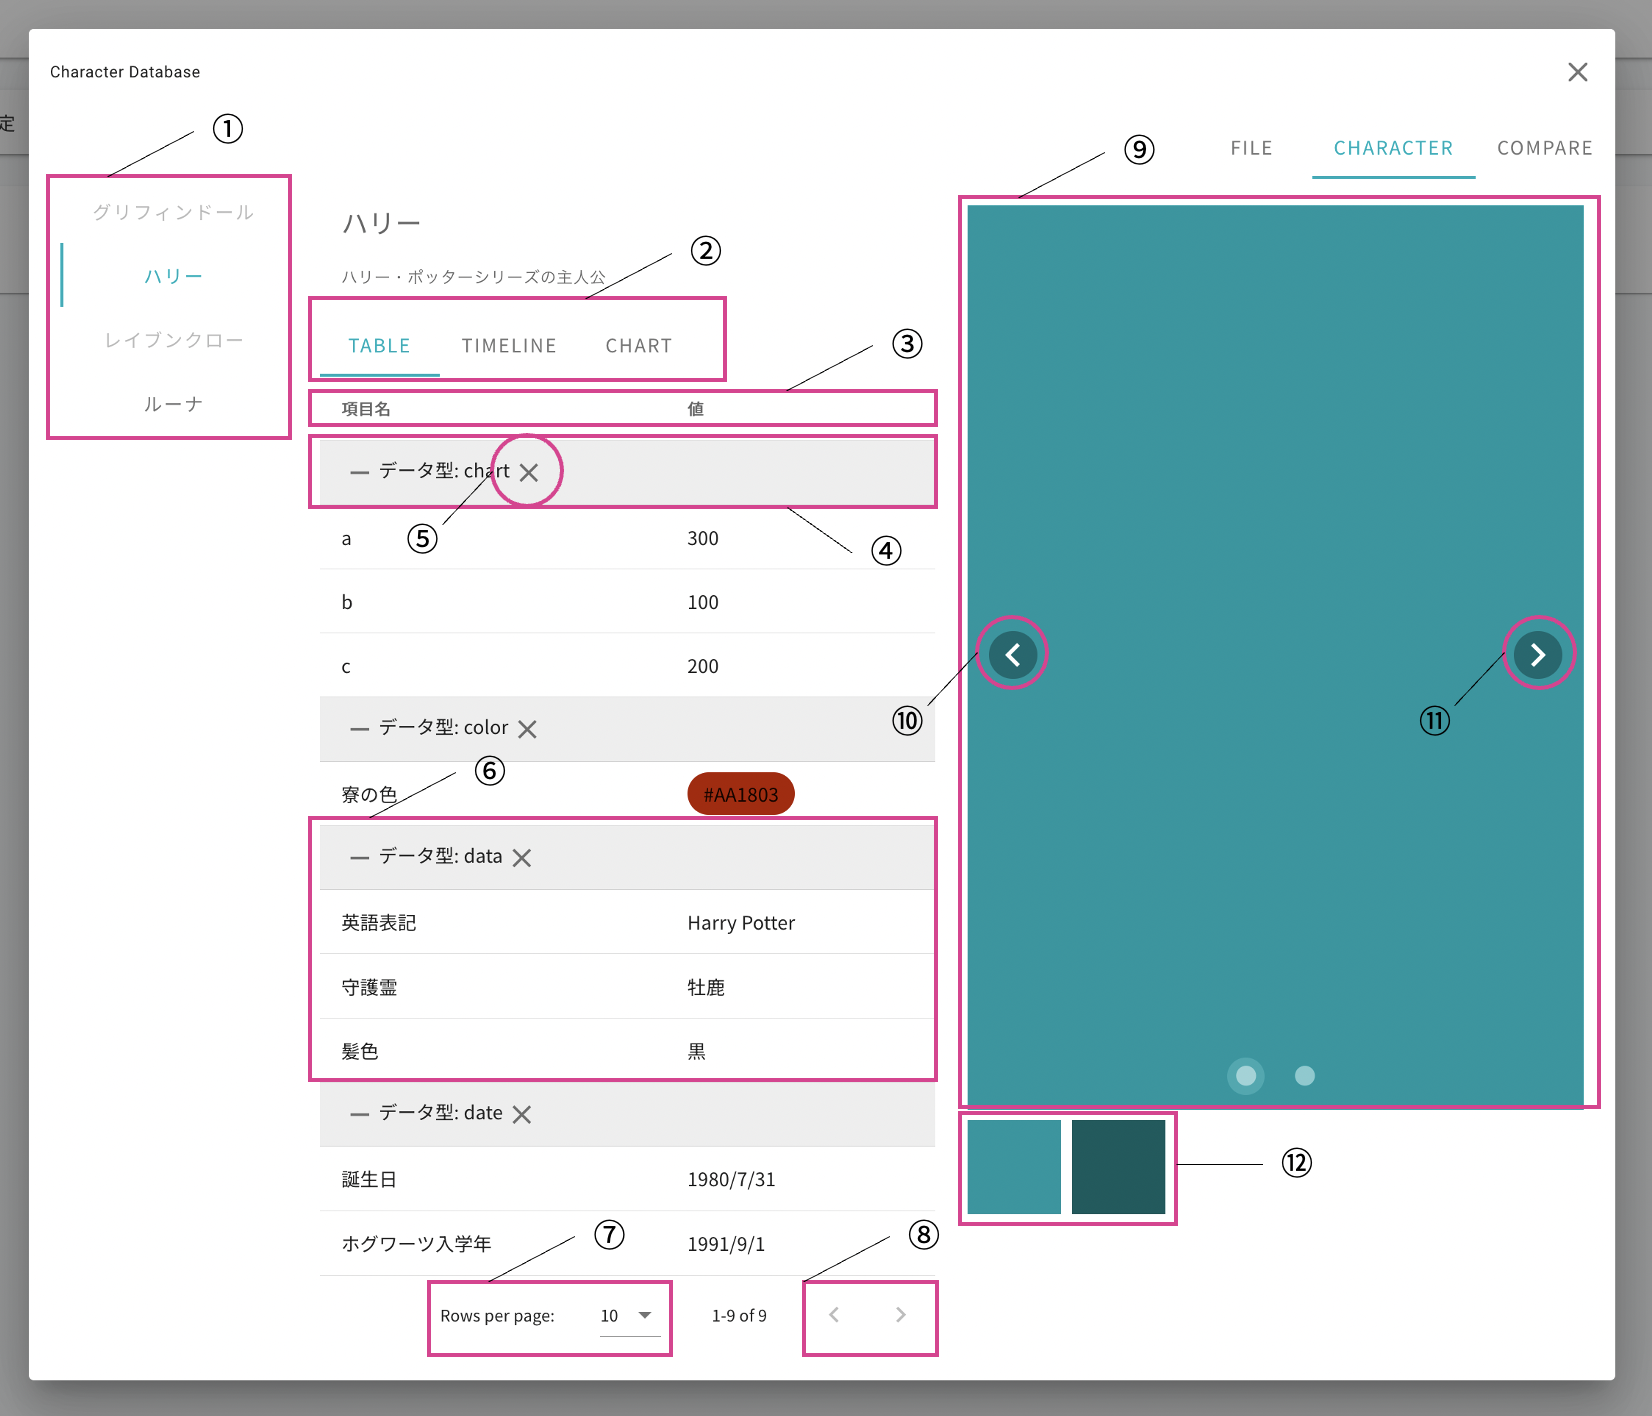Select the dark teal thumbnail
The width and height of the screenshot is (1652, 1416).
(1118, 1167)
